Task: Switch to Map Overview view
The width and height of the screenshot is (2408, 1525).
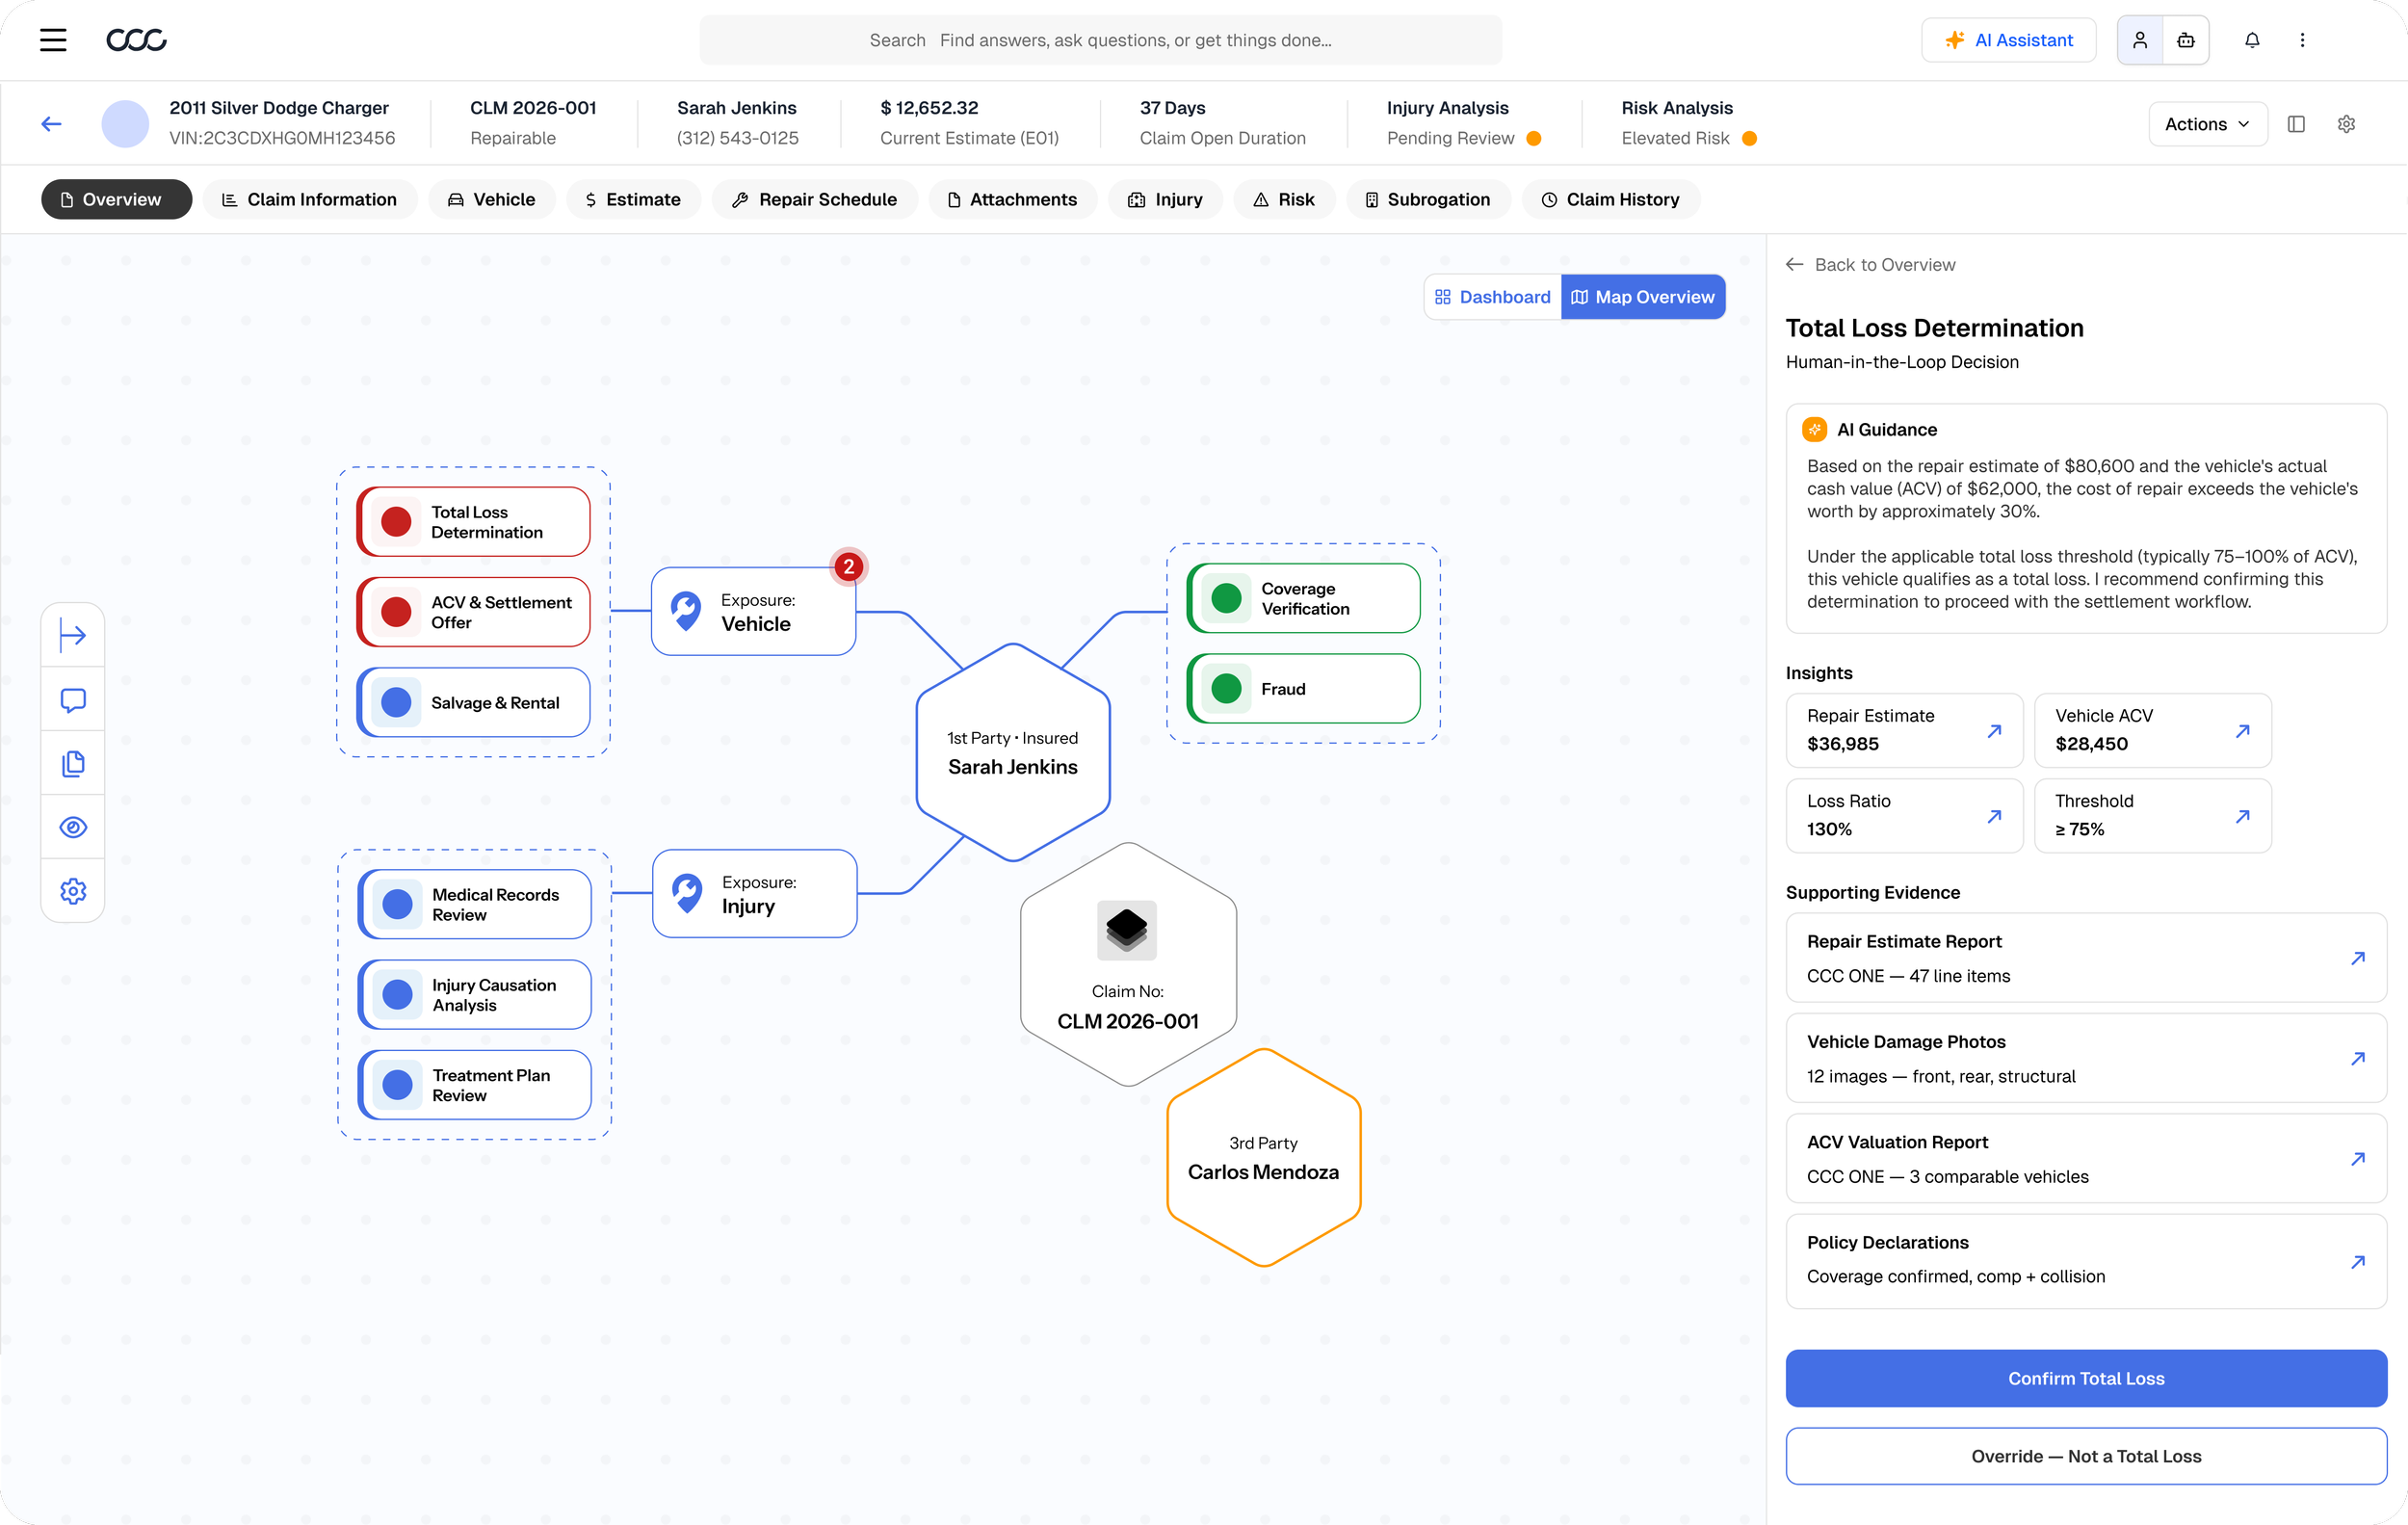Action: [x=1643, y=297]
